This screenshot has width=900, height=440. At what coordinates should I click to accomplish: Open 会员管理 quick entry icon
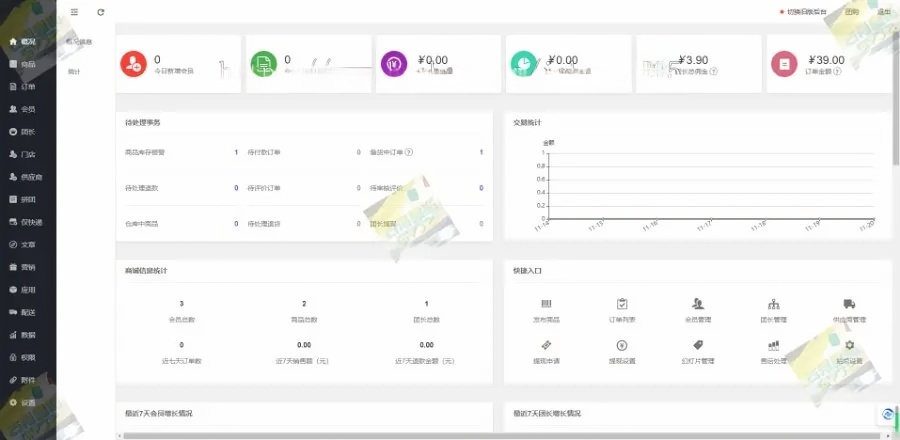tap(698, 304)
